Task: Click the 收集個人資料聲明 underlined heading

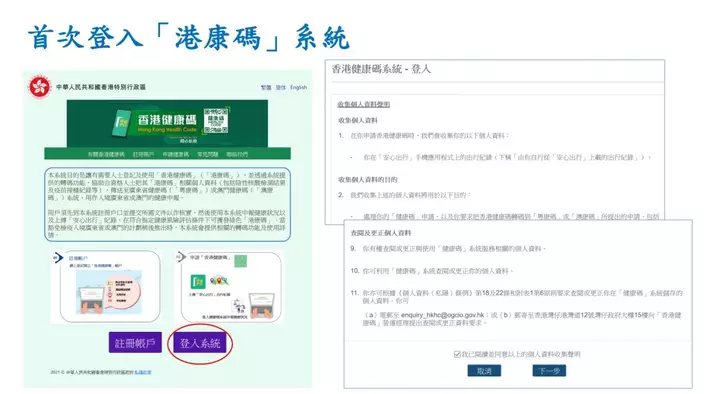Action: 364,105
